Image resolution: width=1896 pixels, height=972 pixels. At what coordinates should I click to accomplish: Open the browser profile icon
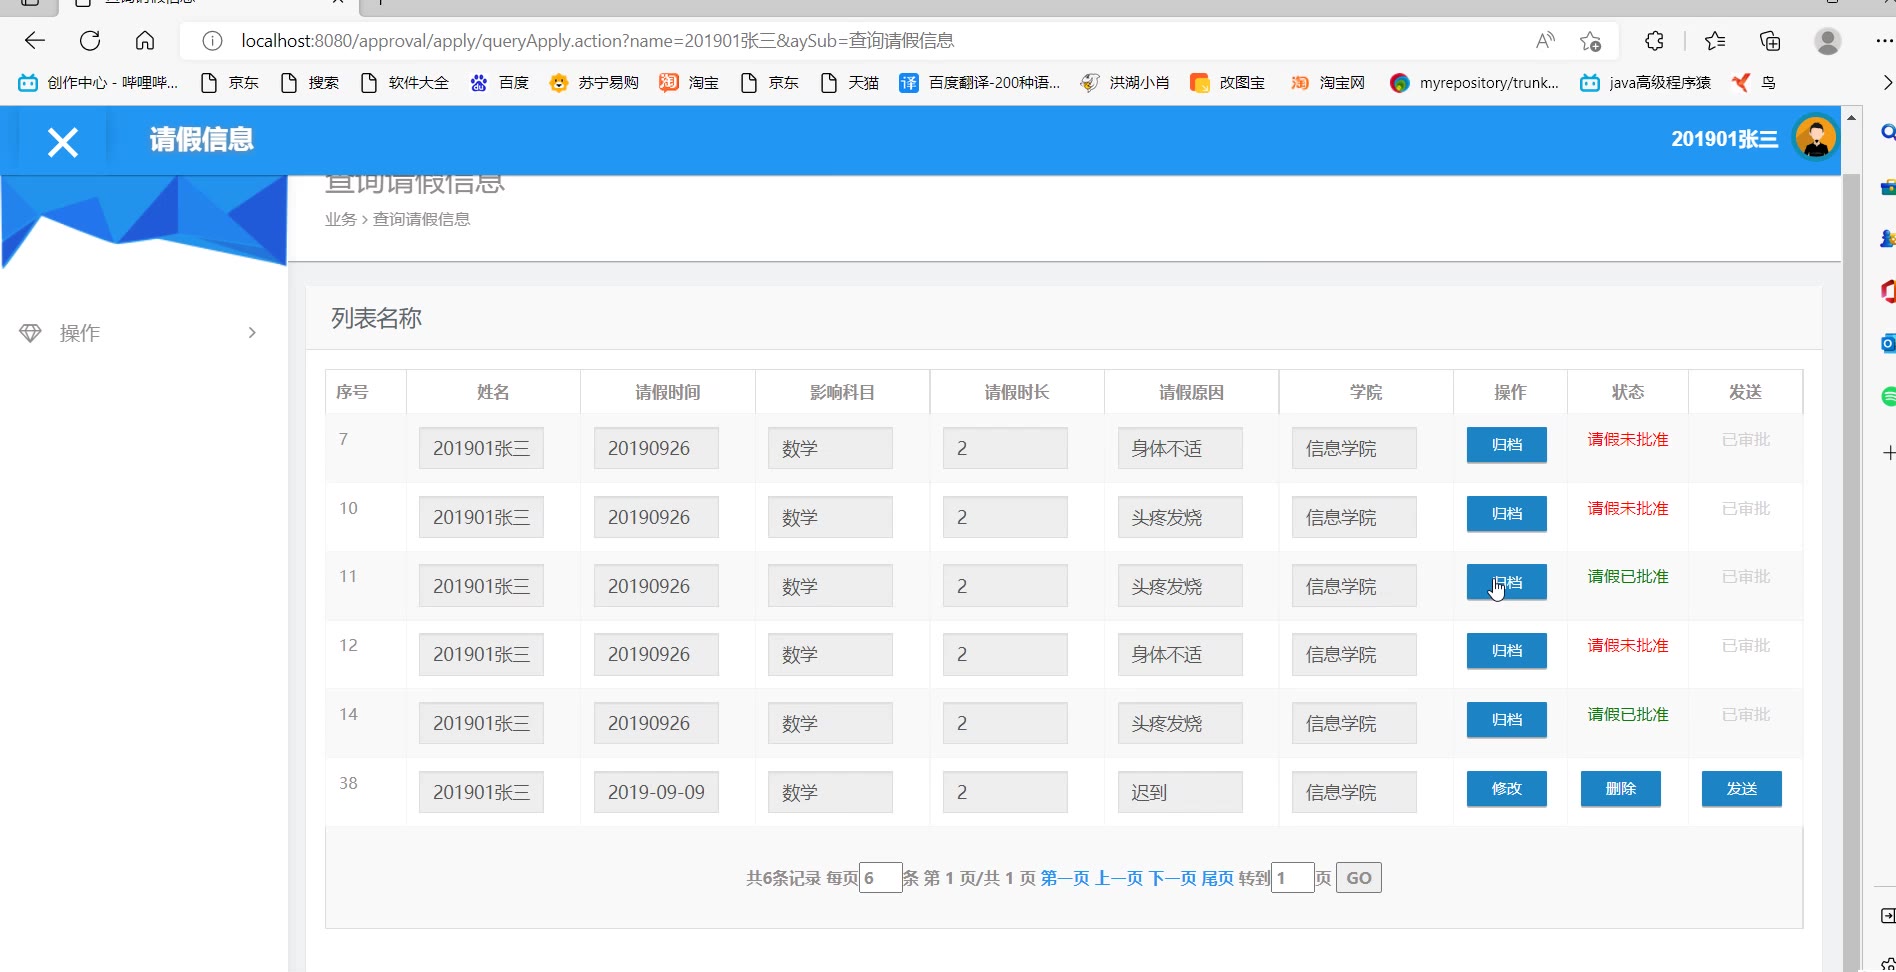pos(1827,41)
